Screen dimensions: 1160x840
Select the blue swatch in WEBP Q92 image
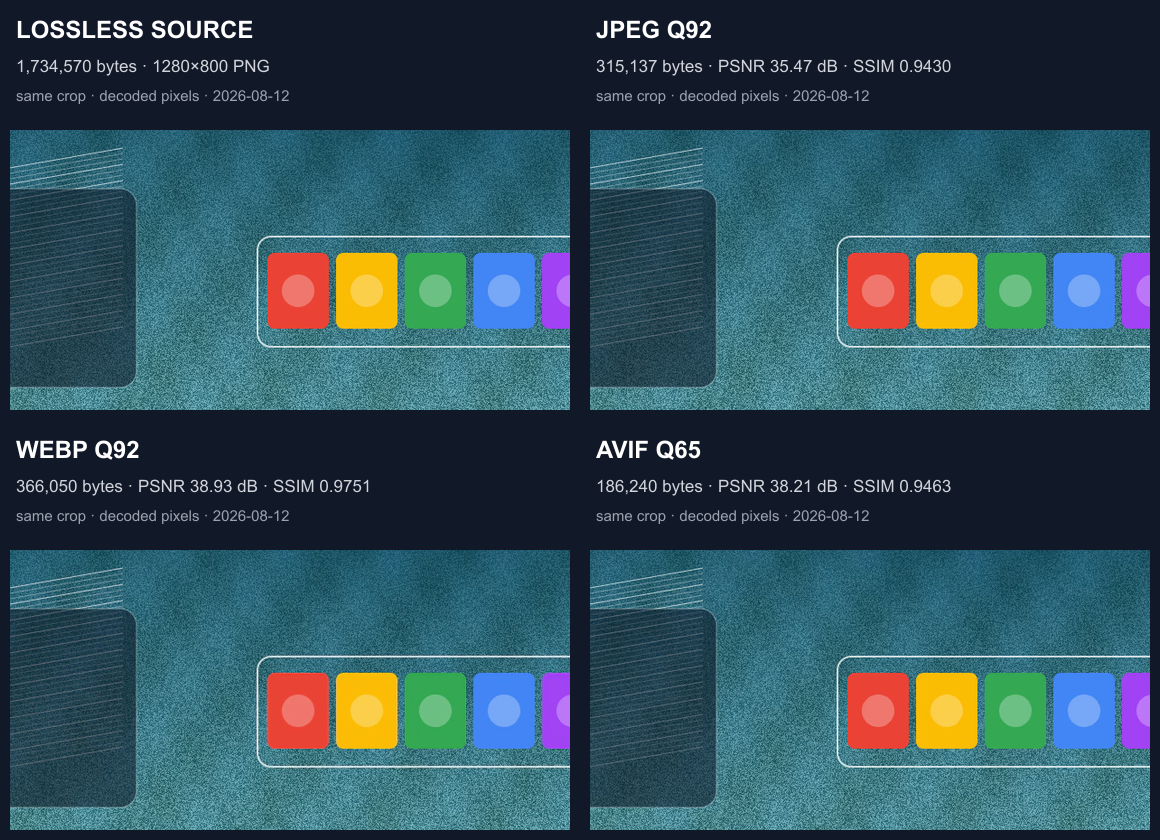click(x=504, y=710)
